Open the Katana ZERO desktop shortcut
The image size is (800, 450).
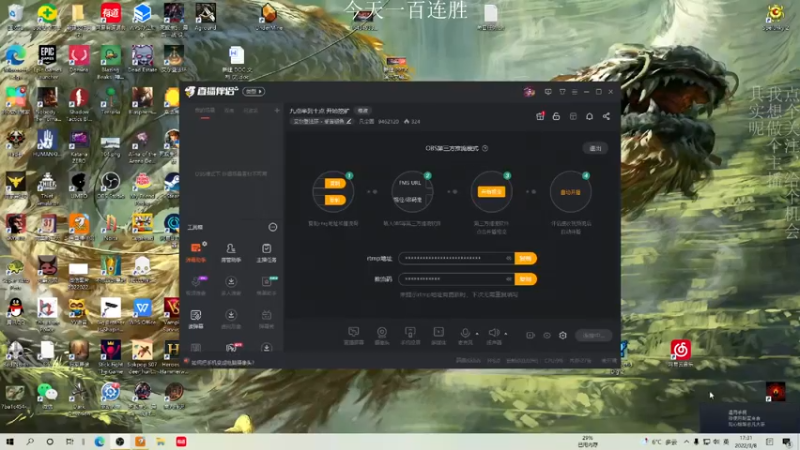click(79, 147)
